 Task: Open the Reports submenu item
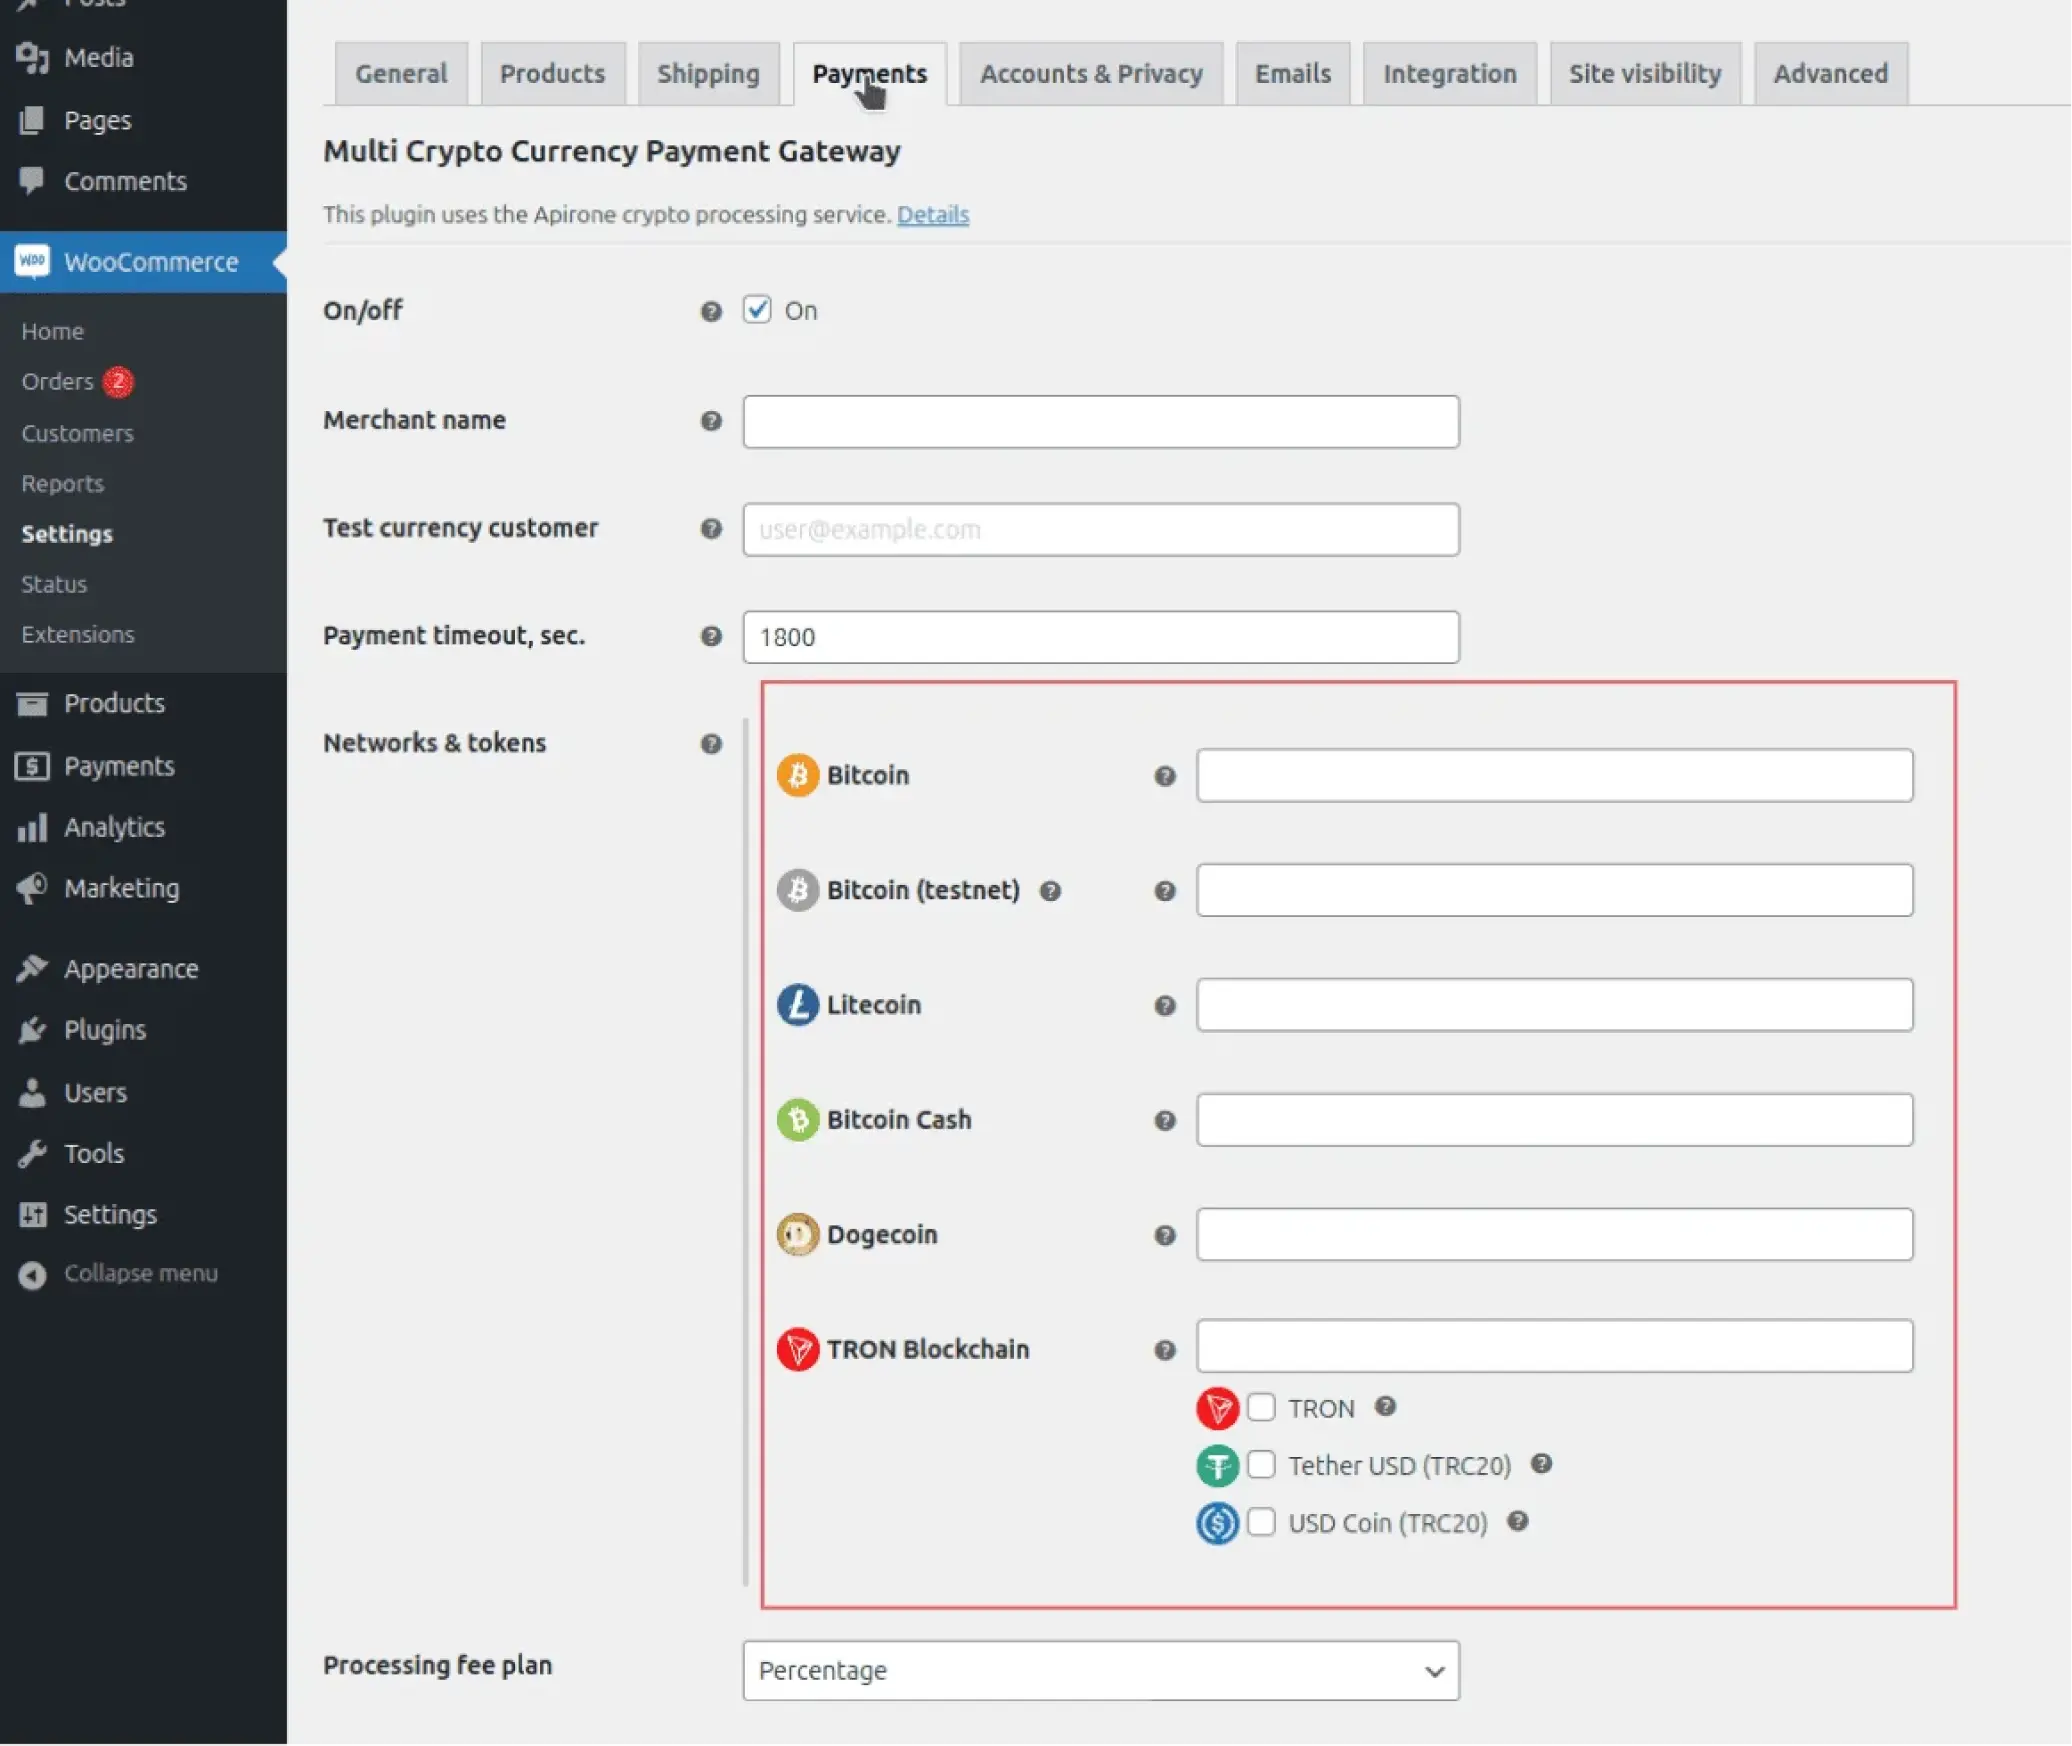(x=63, y=484)
